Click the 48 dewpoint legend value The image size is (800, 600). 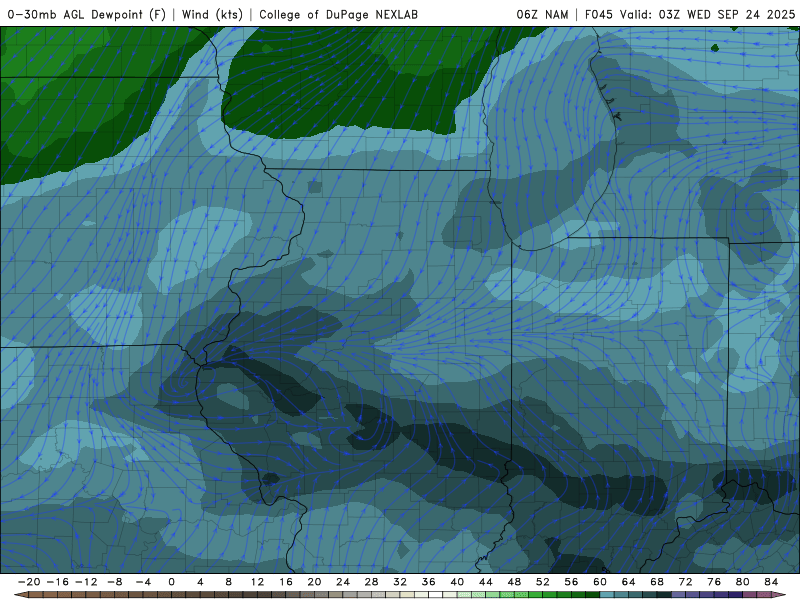point(514,582)
